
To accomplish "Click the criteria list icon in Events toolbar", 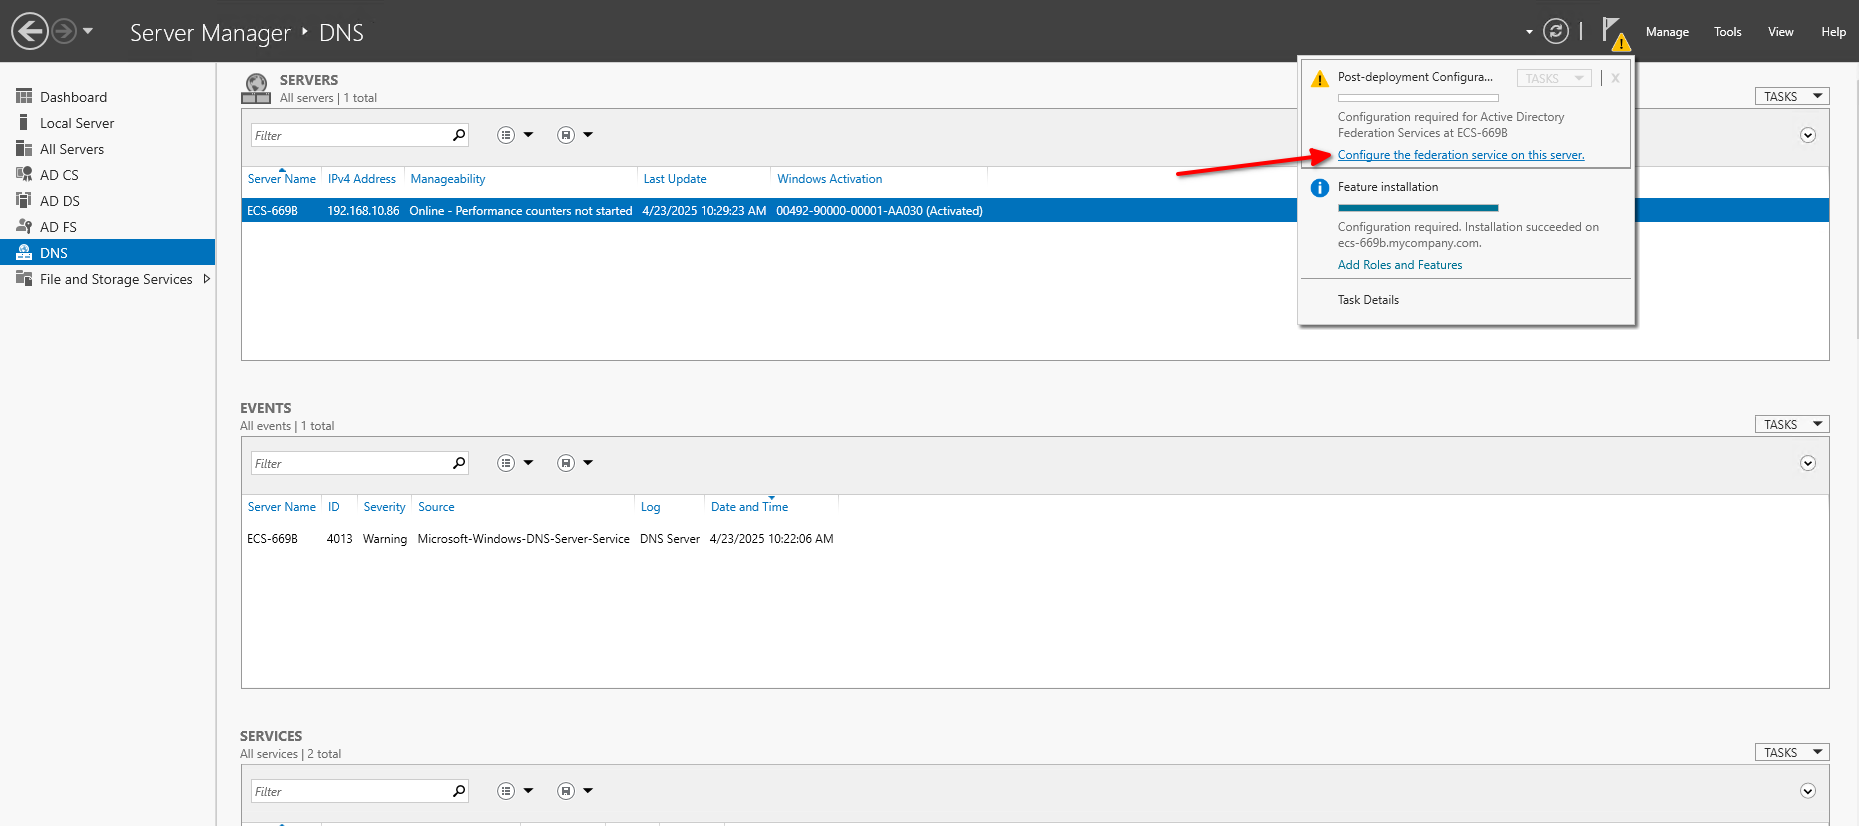I will pyautogui.click(x=506, y=463).
